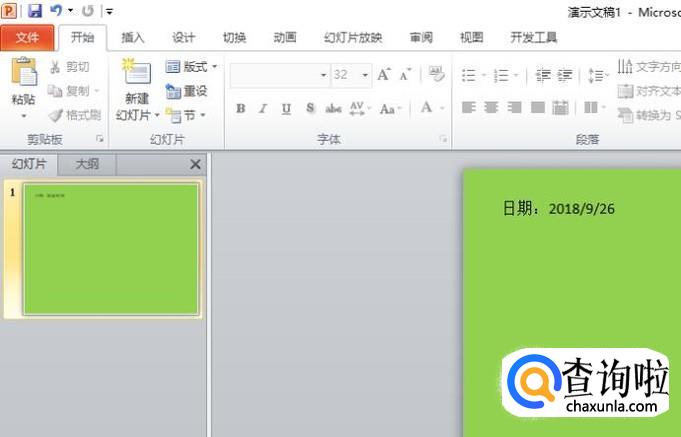Click the Save icon in quick access toolbar

point(35,11)
